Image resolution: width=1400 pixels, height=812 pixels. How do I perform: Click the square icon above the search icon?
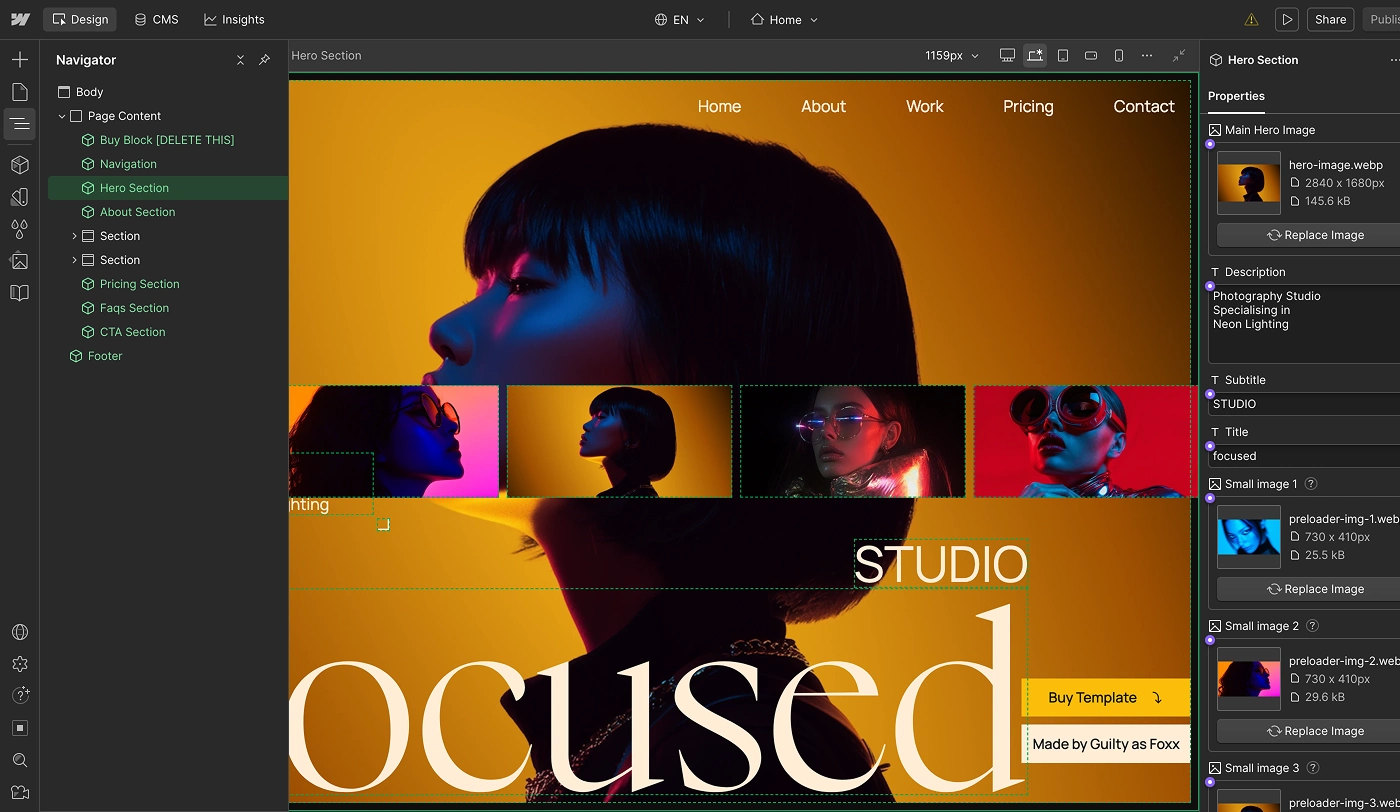tap(20, 728)
